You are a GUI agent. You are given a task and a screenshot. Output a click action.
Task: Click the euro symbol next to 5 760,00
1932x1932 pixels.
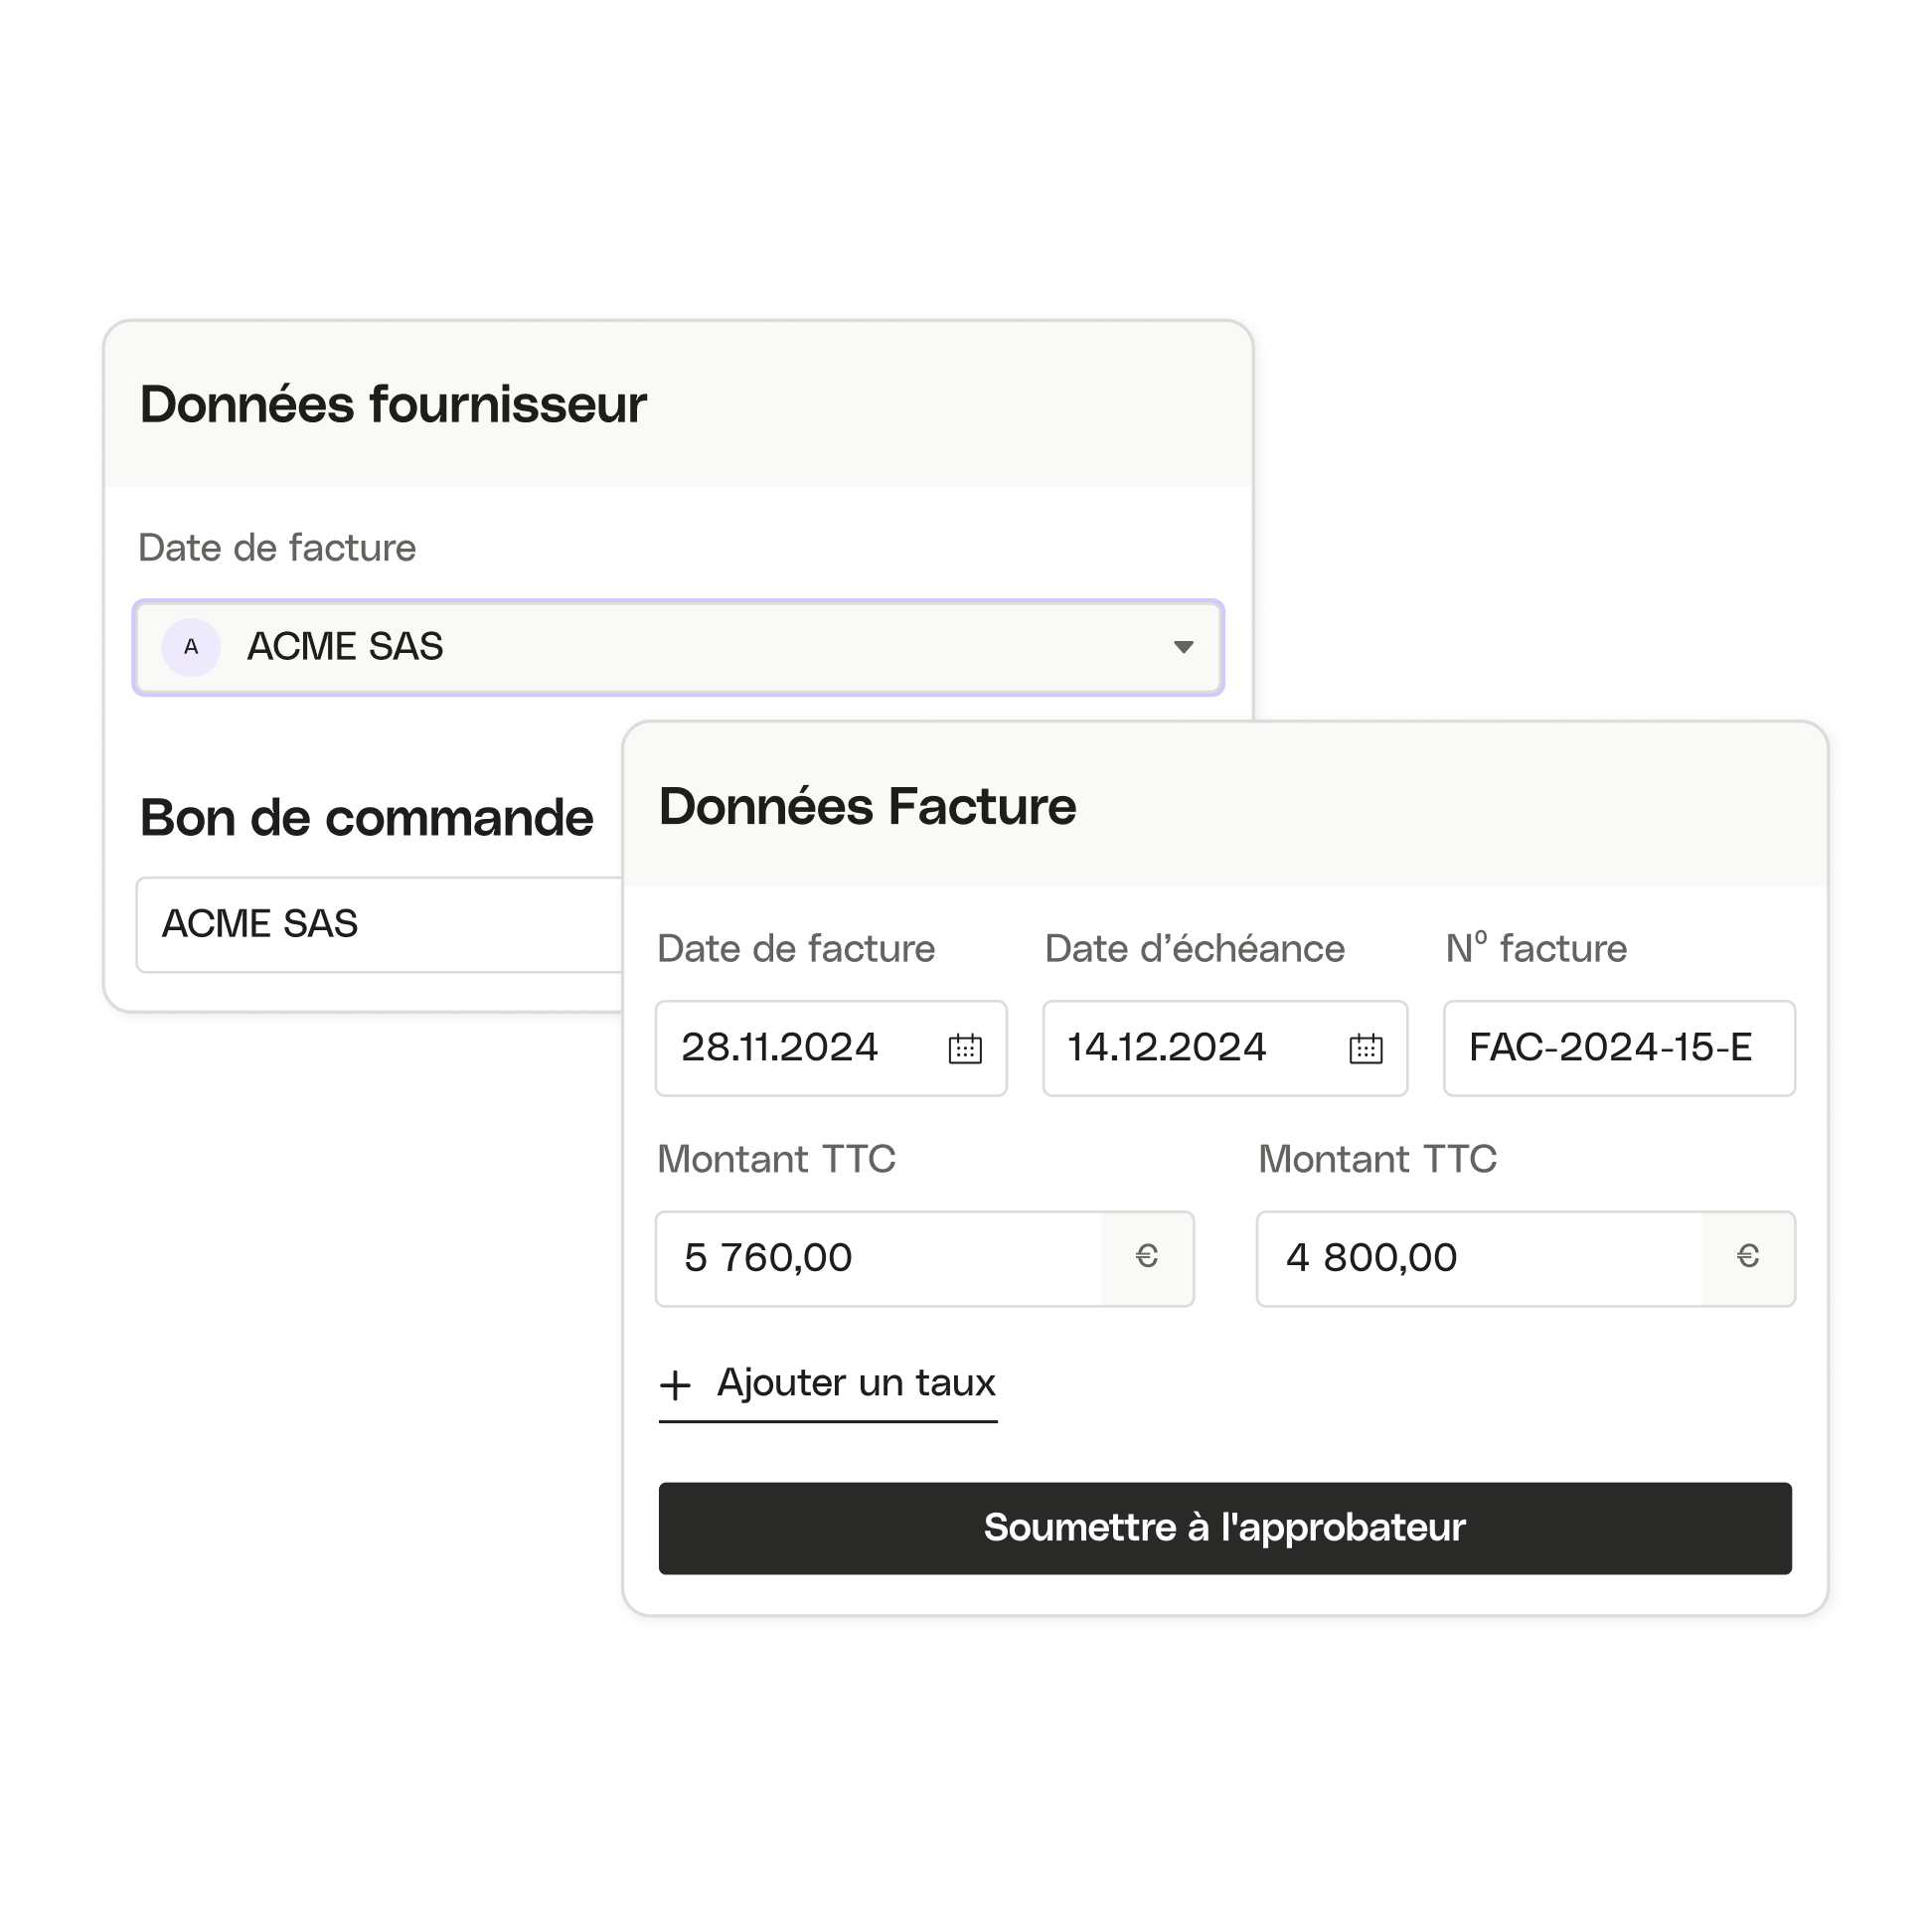pyautogui.click(x=1146, y=1256)
